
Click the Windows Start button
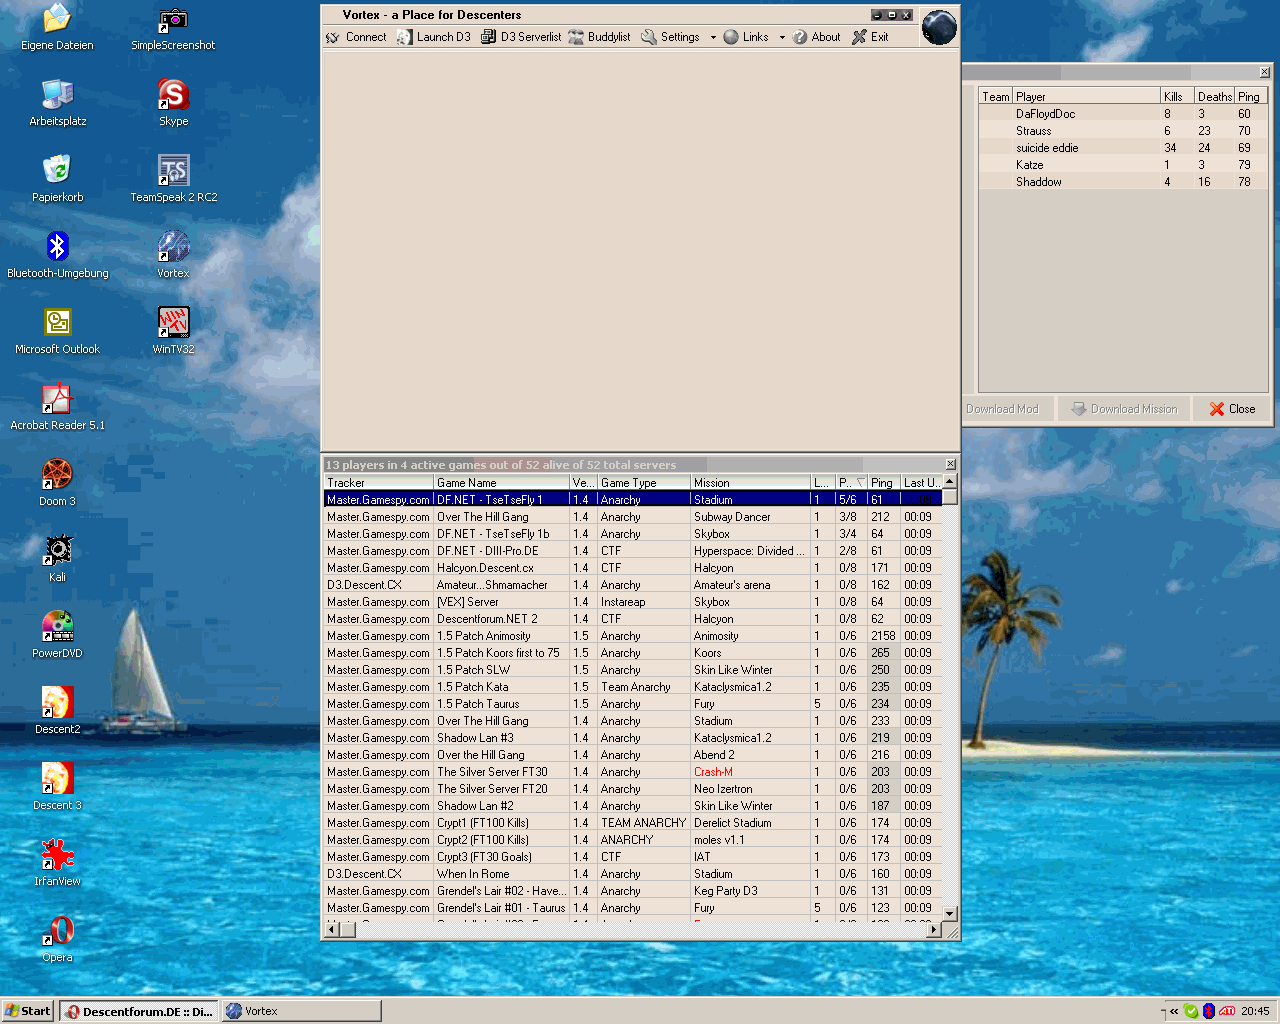click(28, 1011)
